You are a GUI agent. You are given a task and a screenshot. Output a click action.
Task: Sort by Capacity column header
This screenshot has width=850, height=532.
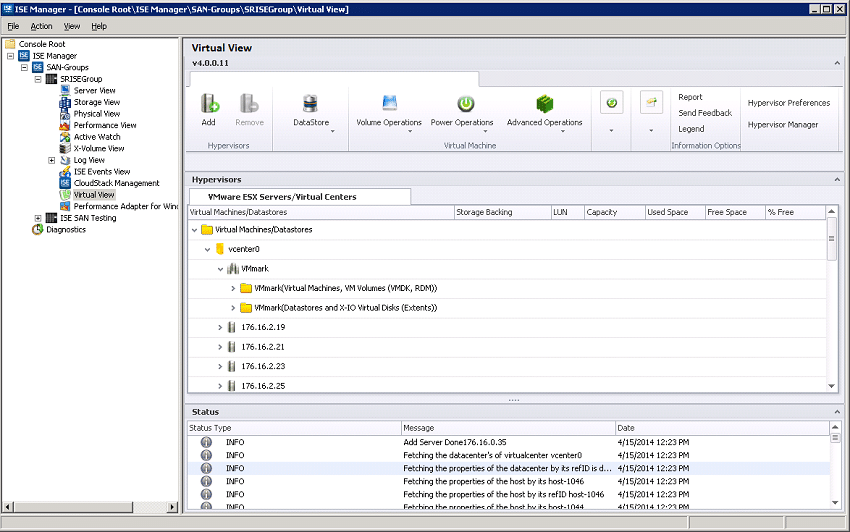coord(614,212)
